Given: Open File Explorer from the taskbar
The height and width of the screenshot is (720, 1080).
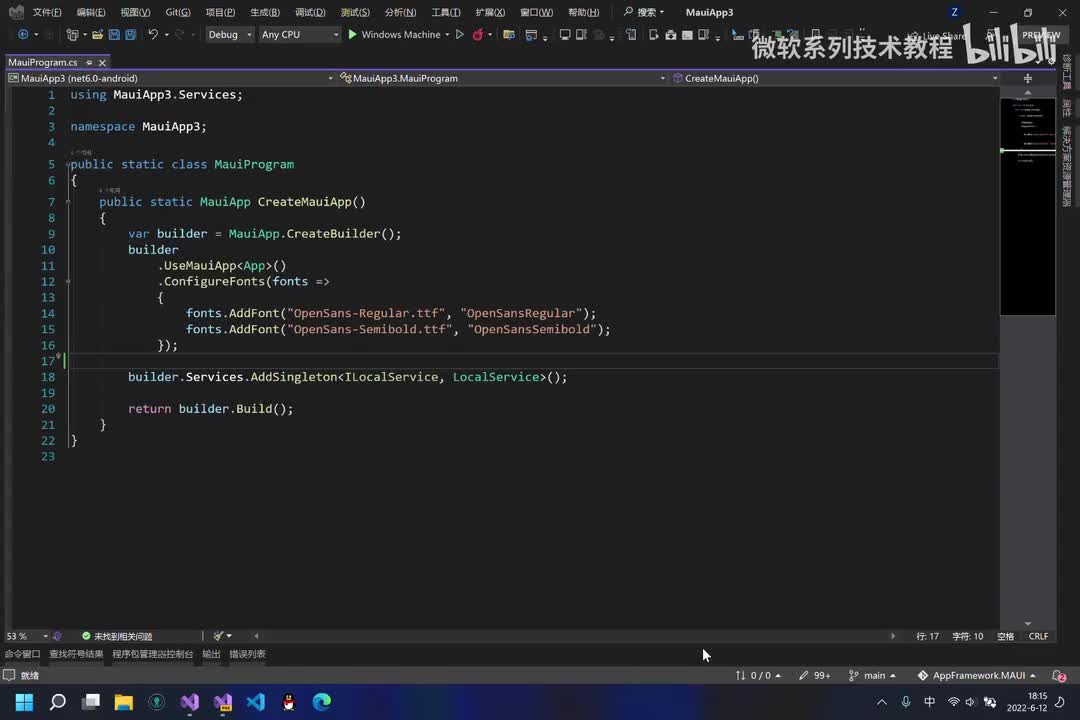Looking at the screenshot, I should pos(123,701).
